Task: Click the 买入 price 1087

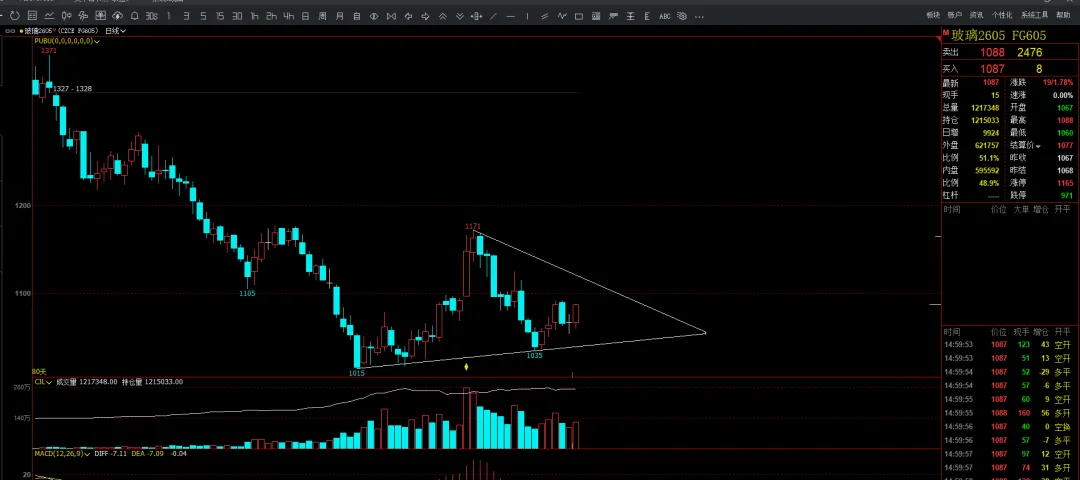Action: [993, 69]
